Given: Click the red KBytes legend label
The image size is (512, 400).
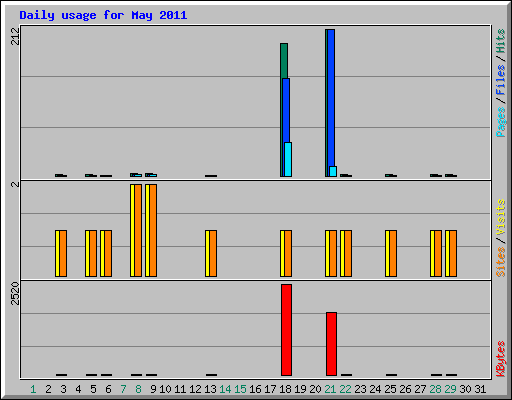Looking at the screenshot, I should (501, 359).
